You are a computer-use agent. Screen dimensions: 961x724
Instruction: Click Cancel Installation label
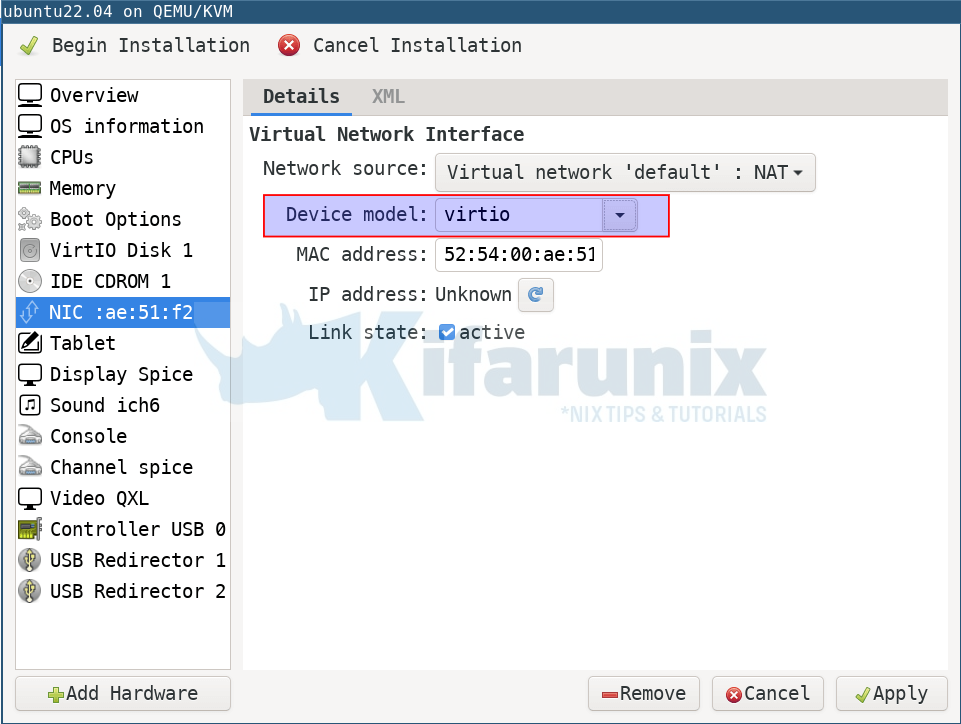point(417,45)
